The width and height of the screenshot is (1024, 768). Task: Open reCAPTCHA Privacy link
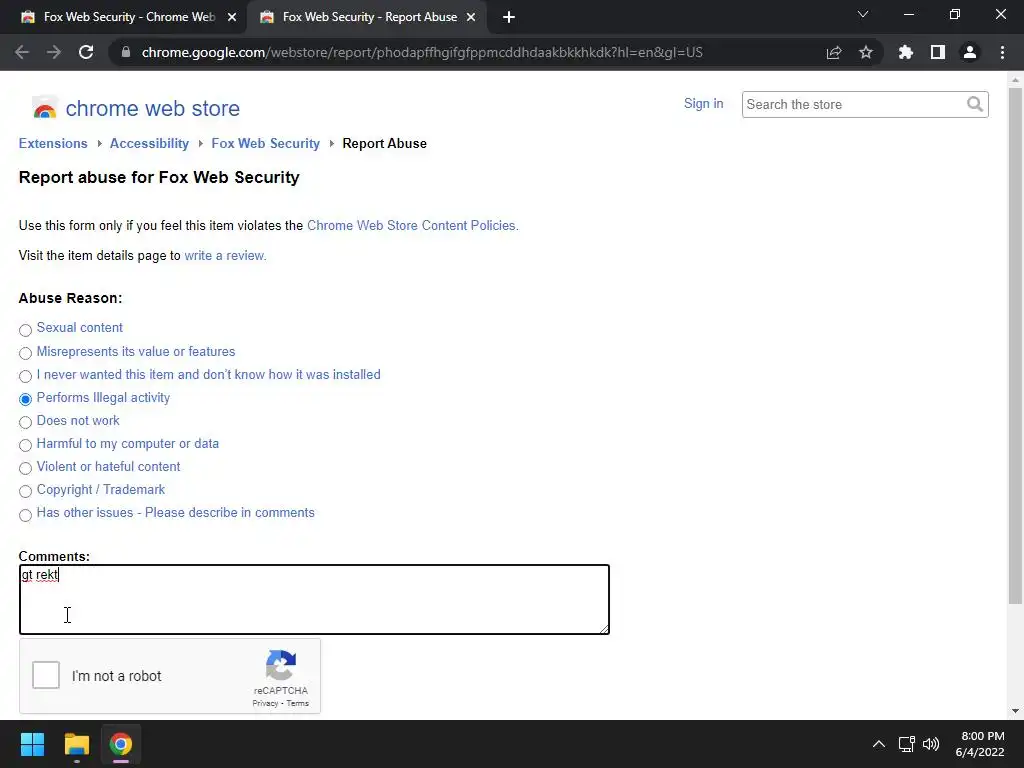265,703
